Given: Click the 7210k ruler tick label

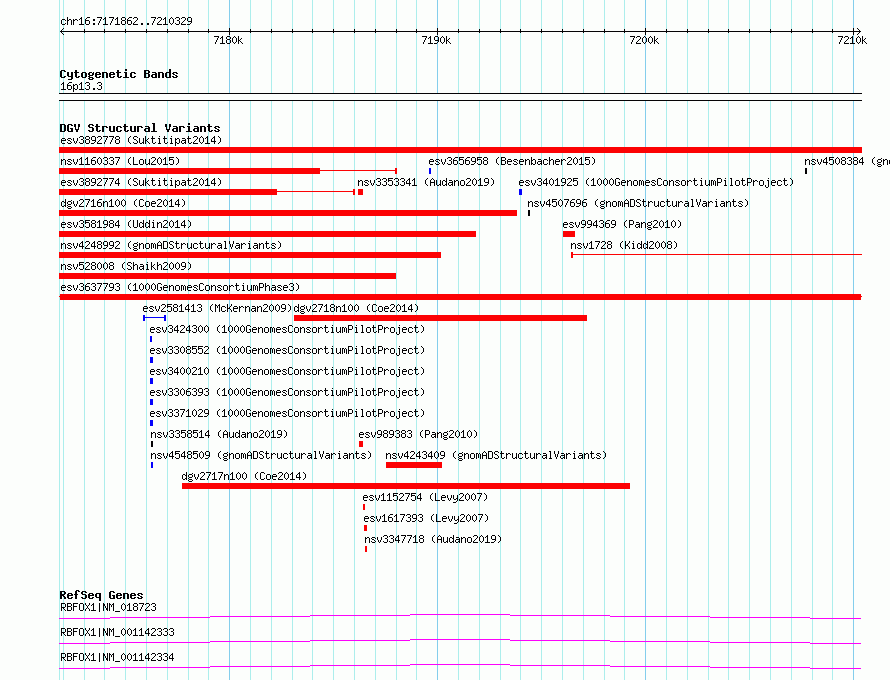Looking at the screenshot, I should tap(852, 40).
